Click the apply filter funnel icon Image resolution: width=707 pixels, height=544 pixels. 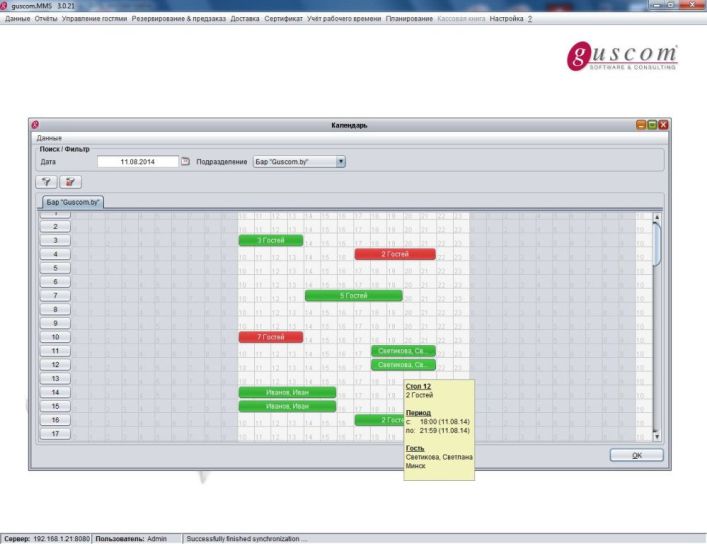pyautogui.click(x=47, y=182)
